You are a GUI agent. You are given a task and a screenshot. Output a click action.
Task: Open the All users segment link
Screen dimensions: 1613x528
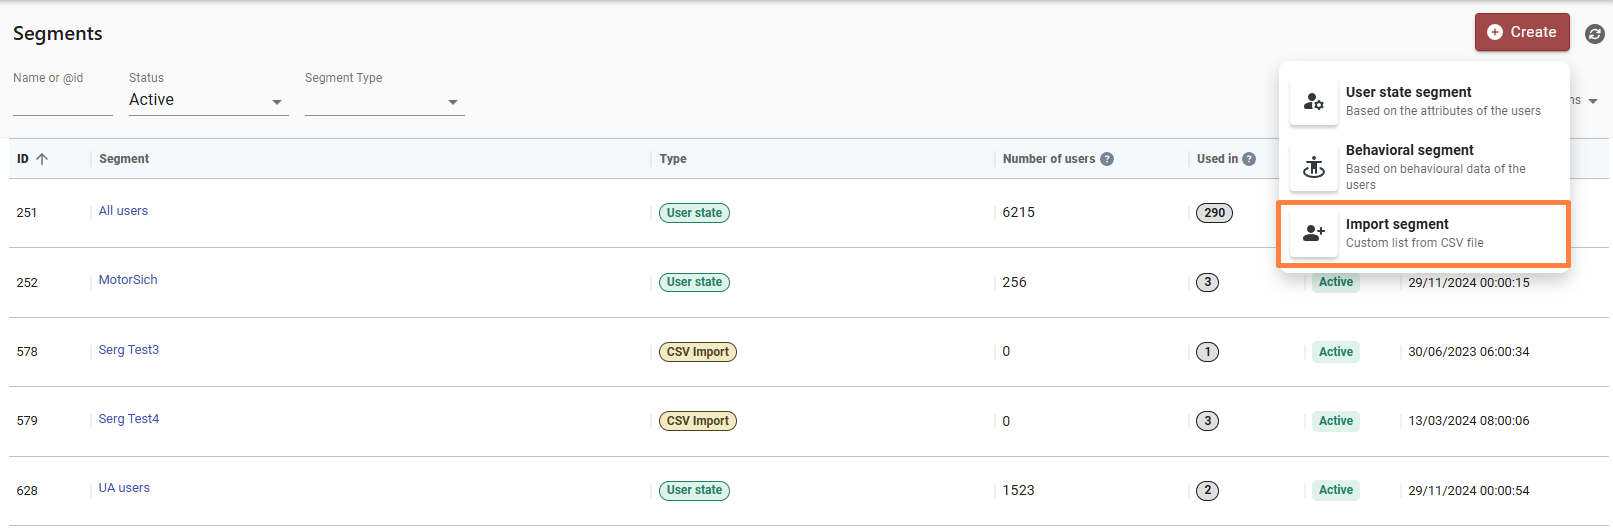pyautogui.click(x=123, y=211)
